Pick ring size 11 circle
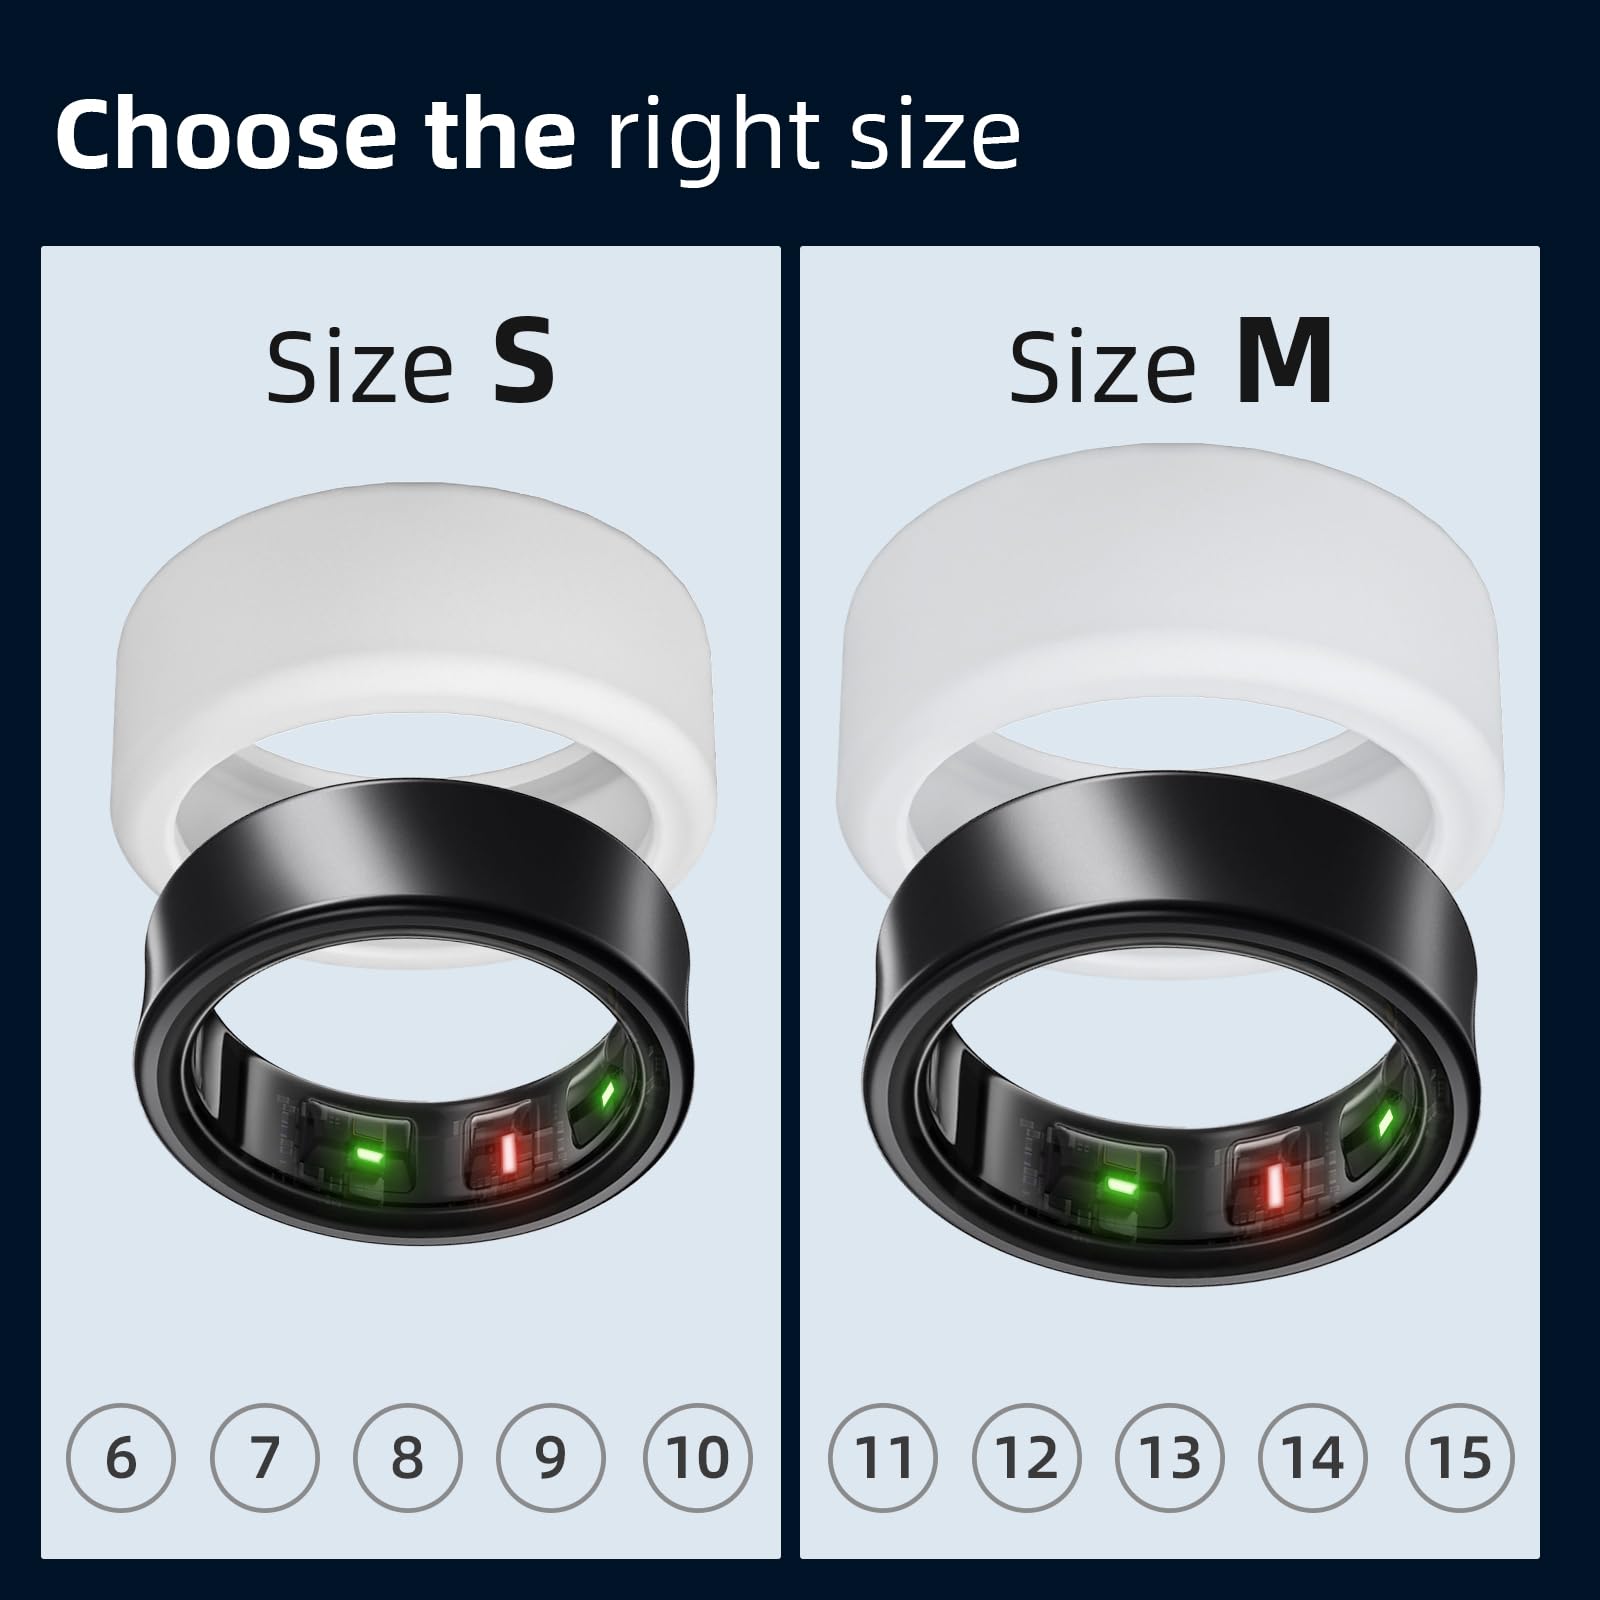This screenshot has width=1600, height=1600. 884,1457
